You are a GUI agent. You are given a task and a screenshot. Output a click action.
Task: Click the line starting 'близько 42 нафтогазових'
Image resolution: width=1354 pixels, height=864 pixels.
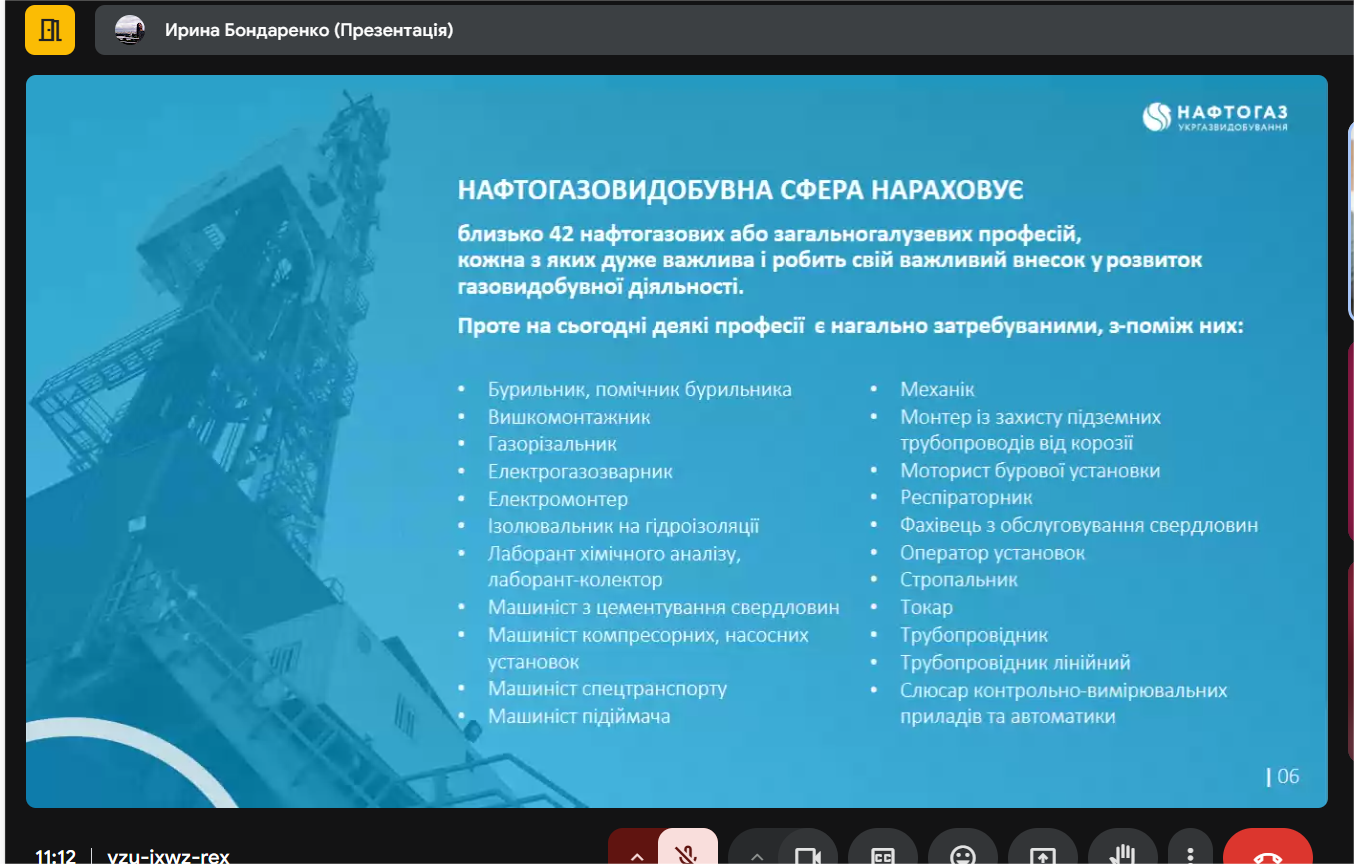(770, 235)
